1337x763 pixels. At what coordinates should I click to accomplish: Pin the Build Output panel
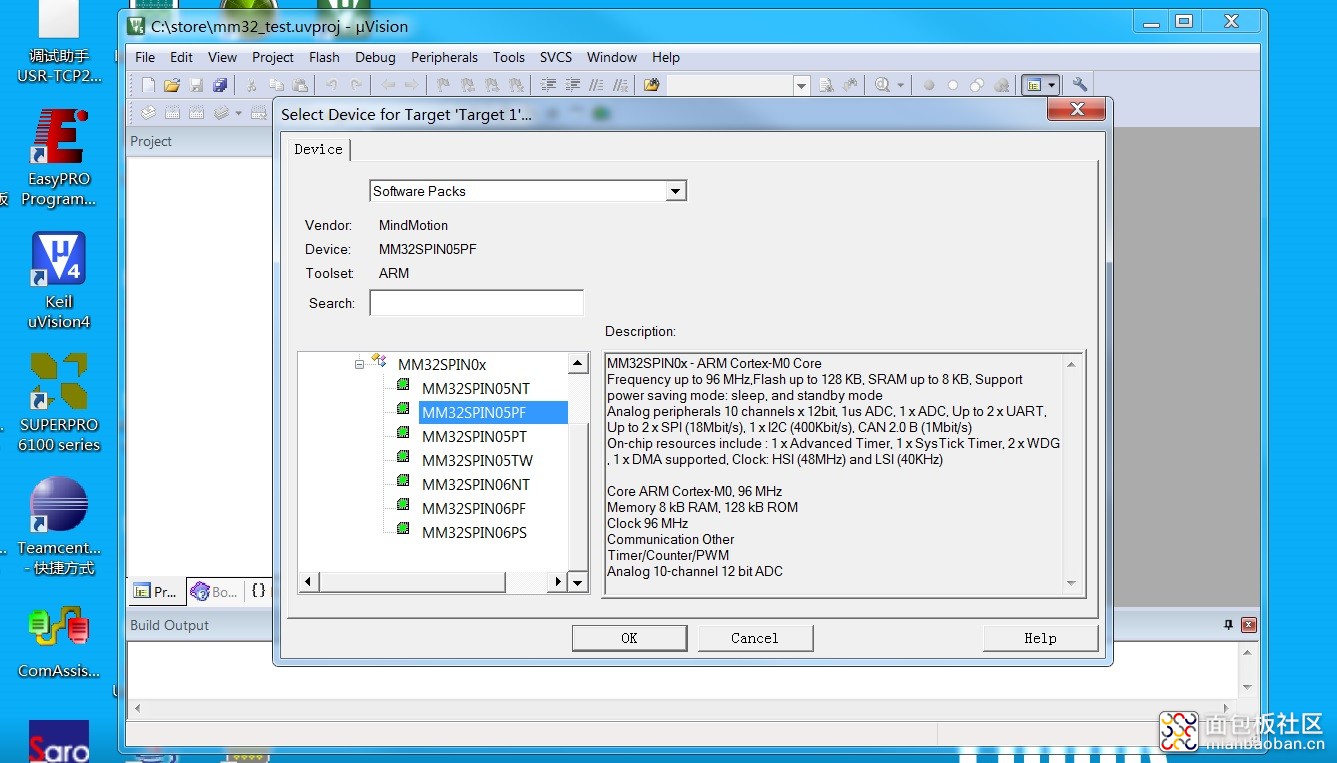[x=1229, y=625]
